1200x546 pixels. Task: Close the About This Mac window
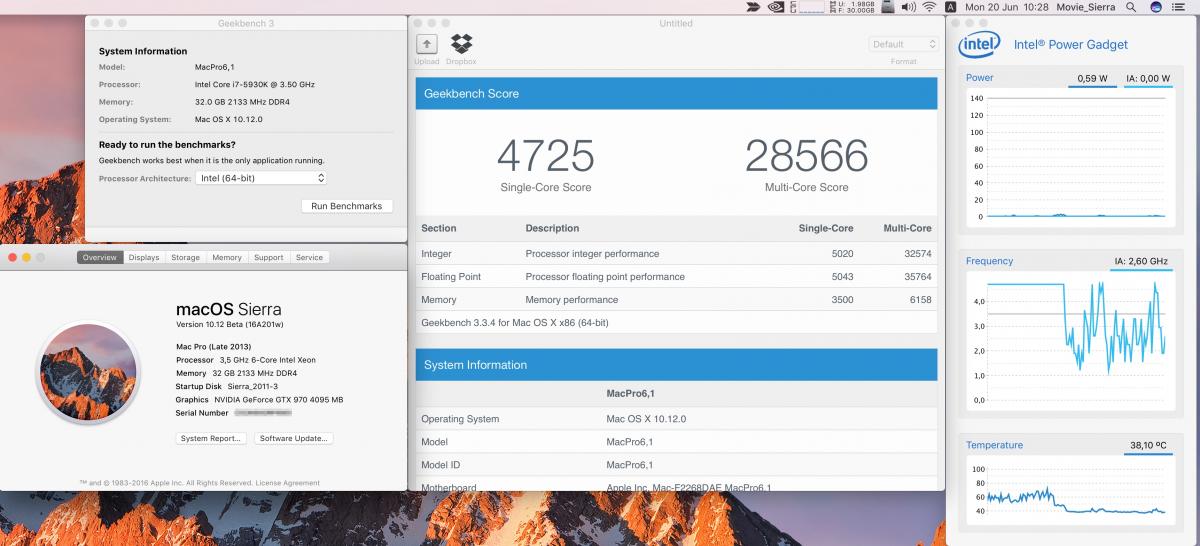click(11, 257)
